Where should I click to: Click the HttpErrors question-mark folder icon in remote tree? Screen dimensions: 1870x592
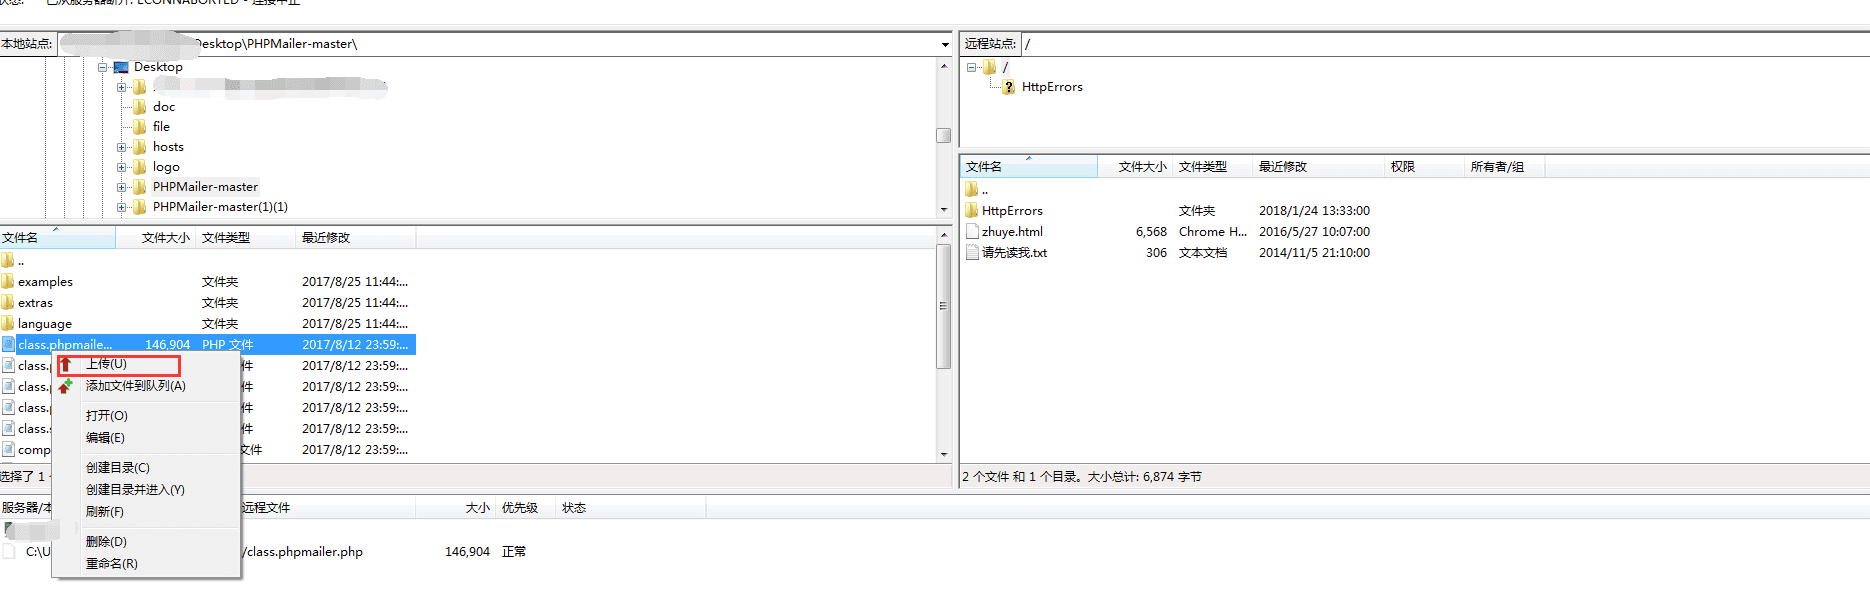[1008, 87]
